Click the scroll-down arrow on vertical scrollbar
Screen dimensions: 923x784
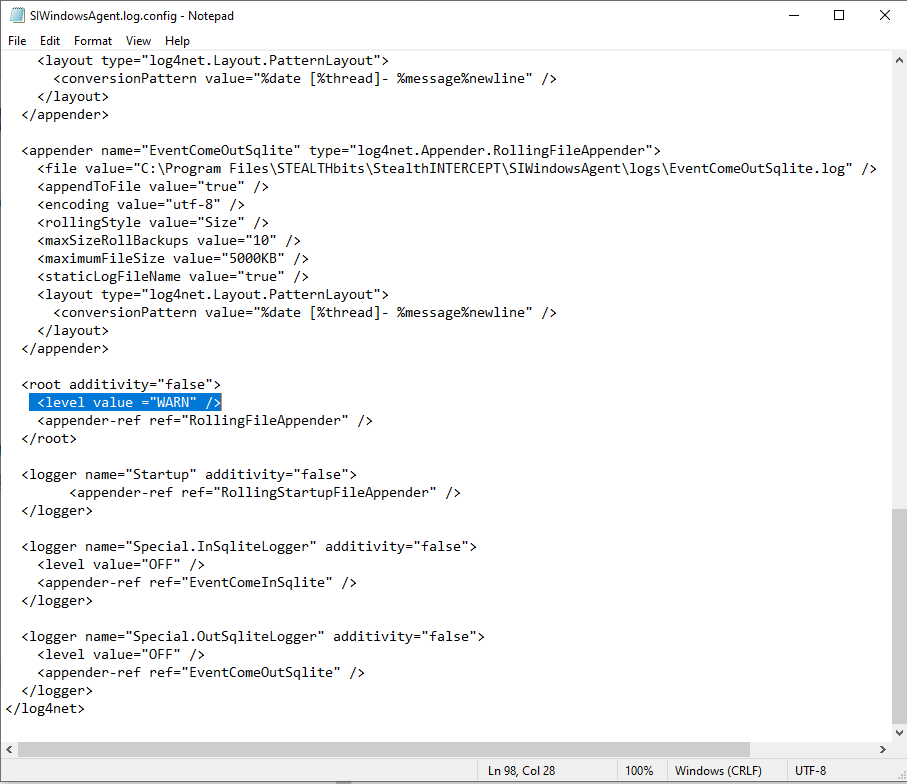click(900, 733)
